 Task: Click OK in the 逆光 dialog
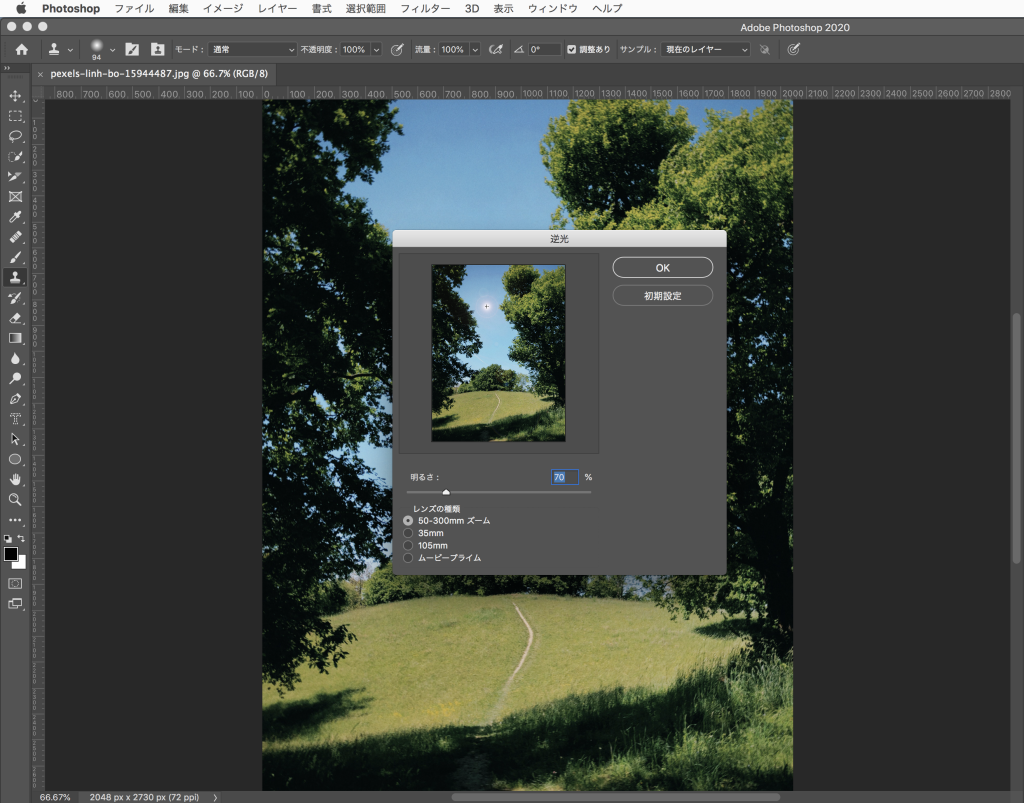(x=662, y=268)
